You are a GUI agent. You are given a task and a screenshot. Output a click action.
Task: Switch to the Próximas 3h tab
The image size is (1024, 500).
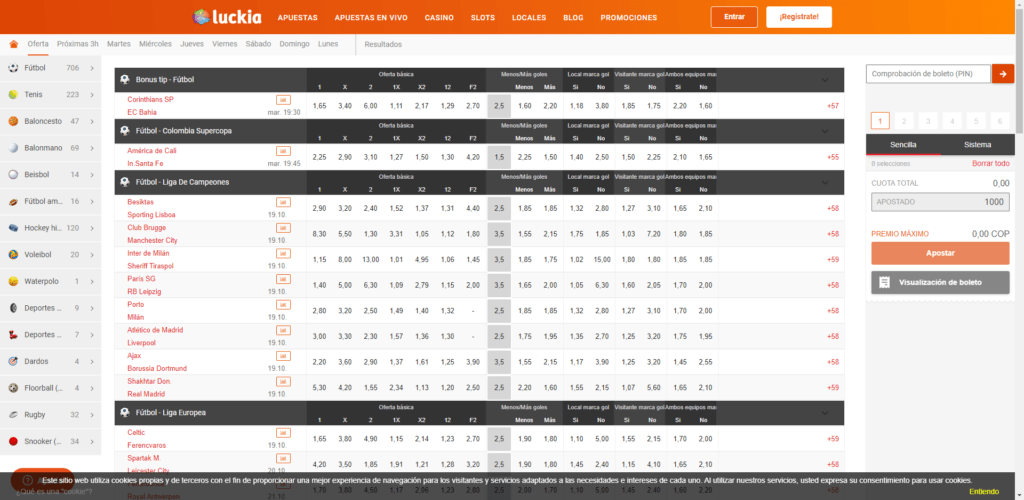[x=78, y=44]
